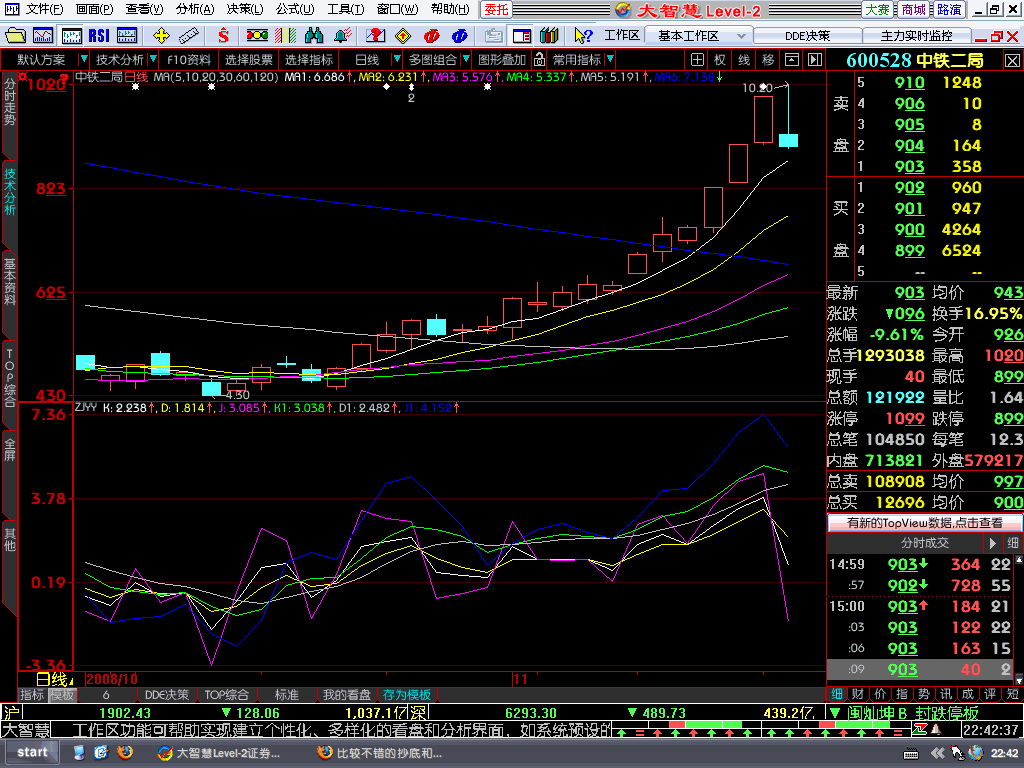Viewport: 1024px width, 768px height.
Task: Click the colored hatched stripes icon
Action: [x=285, y=35]
